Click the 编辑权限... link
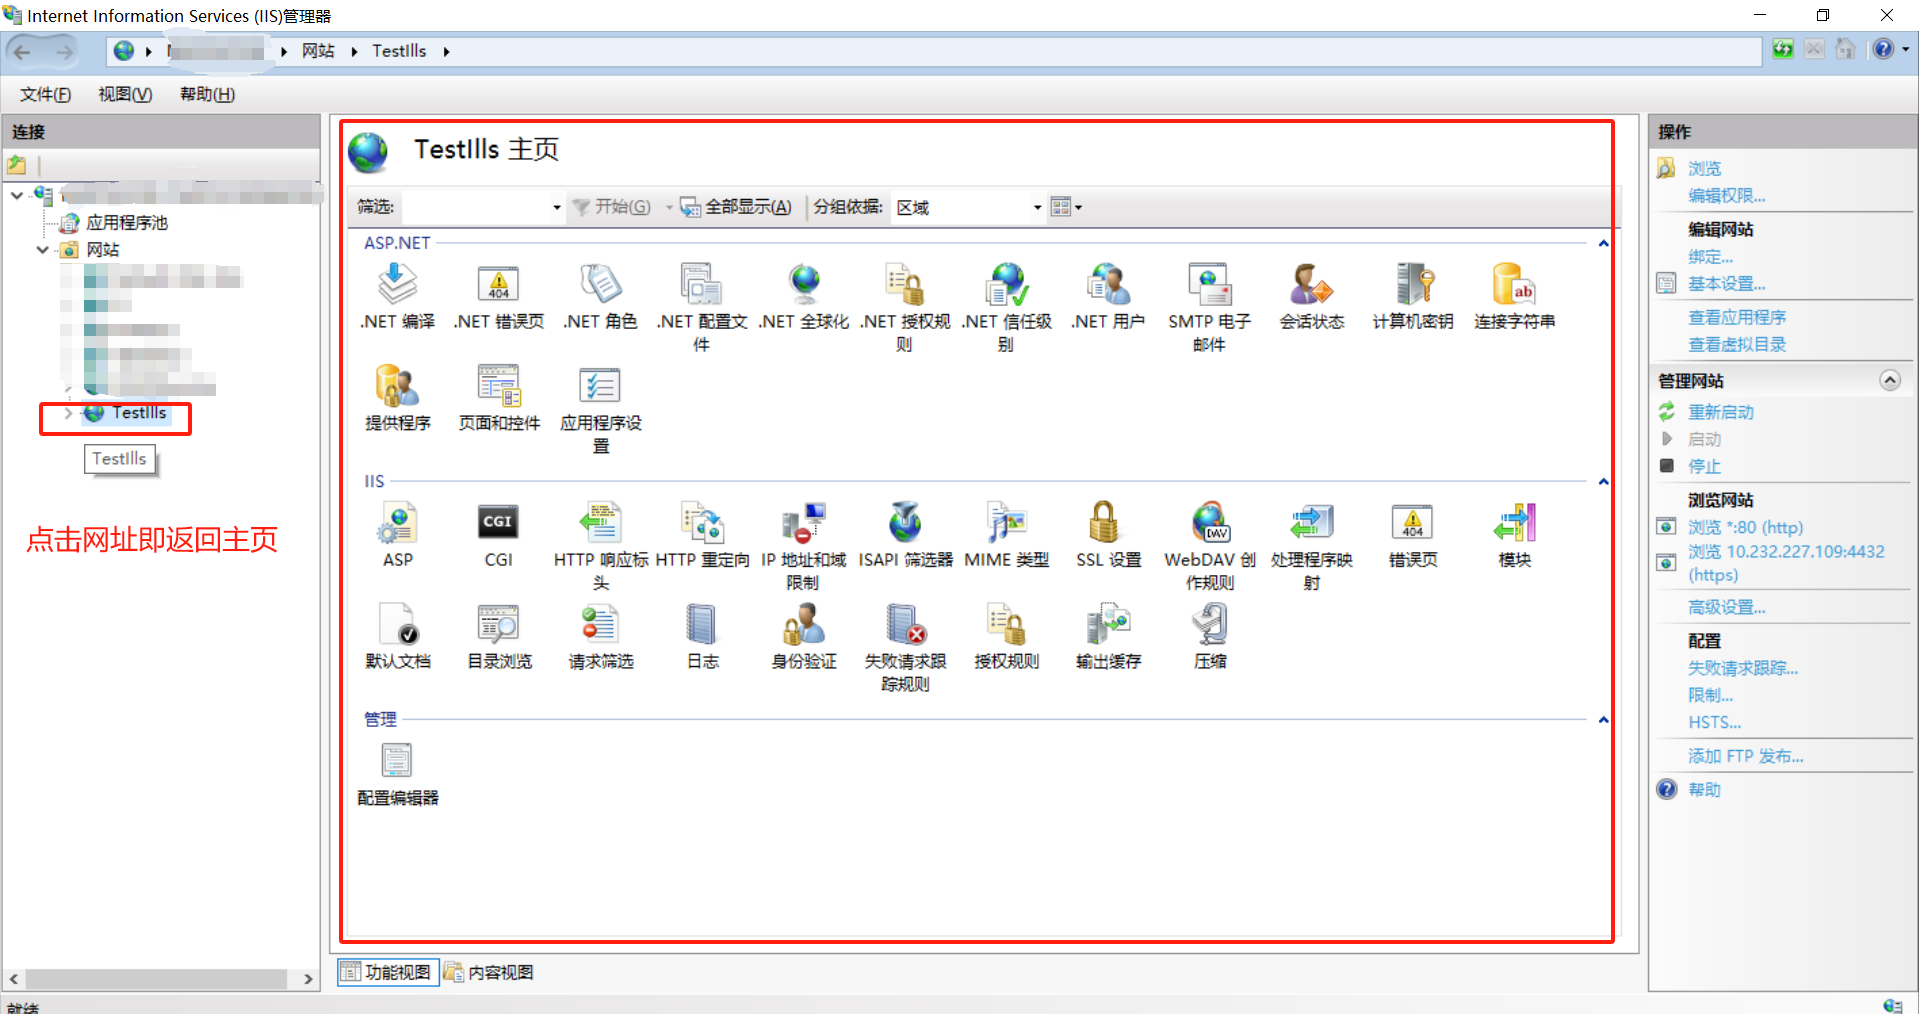This screenshot has width=1919, height=1014. [x=1726, y=196]
